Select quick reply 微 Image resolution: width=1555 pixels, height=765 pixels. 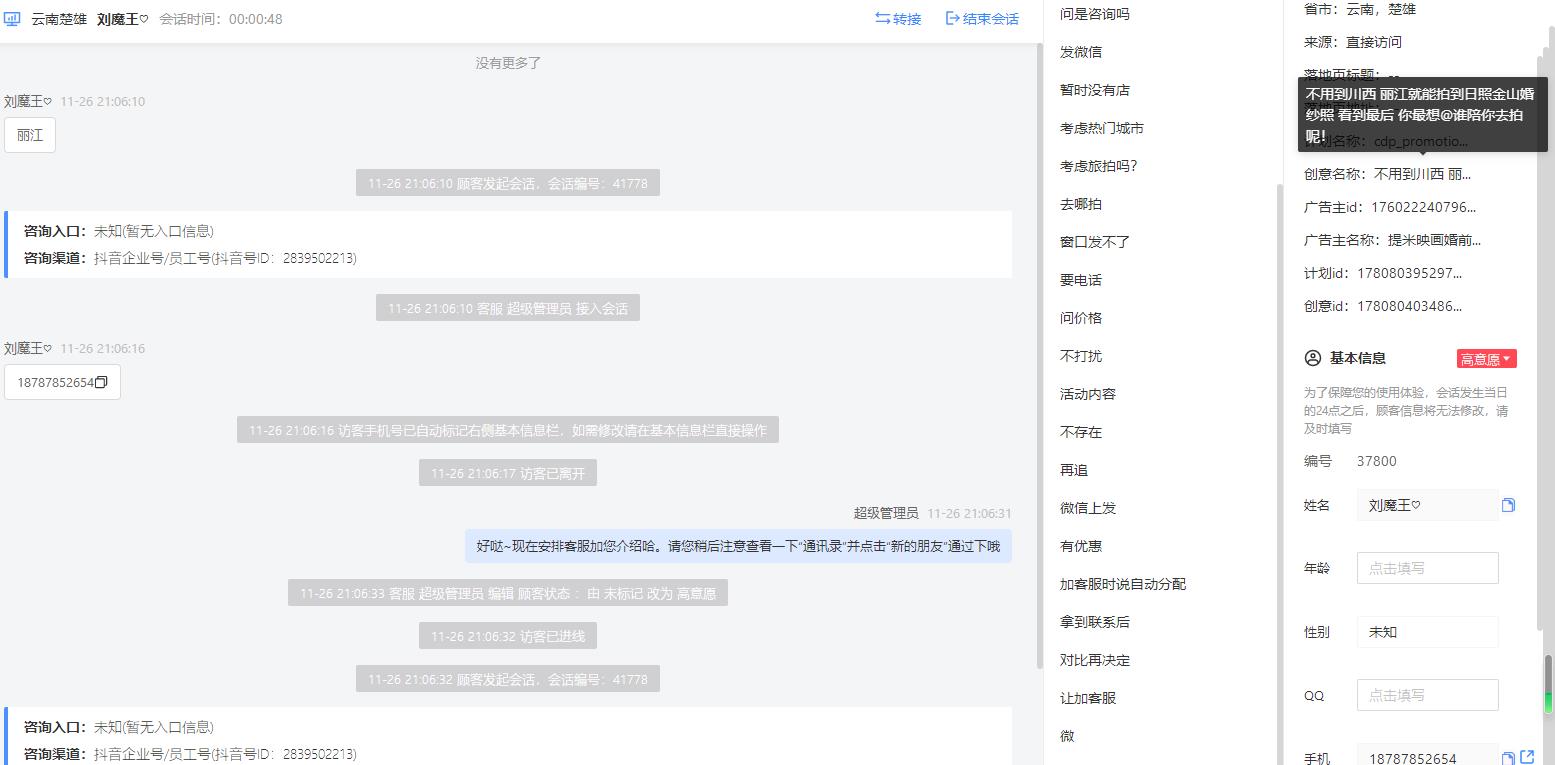1067,736
